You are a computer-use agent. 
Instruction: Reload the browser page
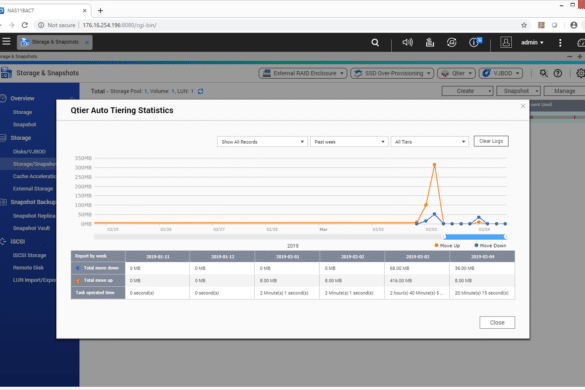25,25
